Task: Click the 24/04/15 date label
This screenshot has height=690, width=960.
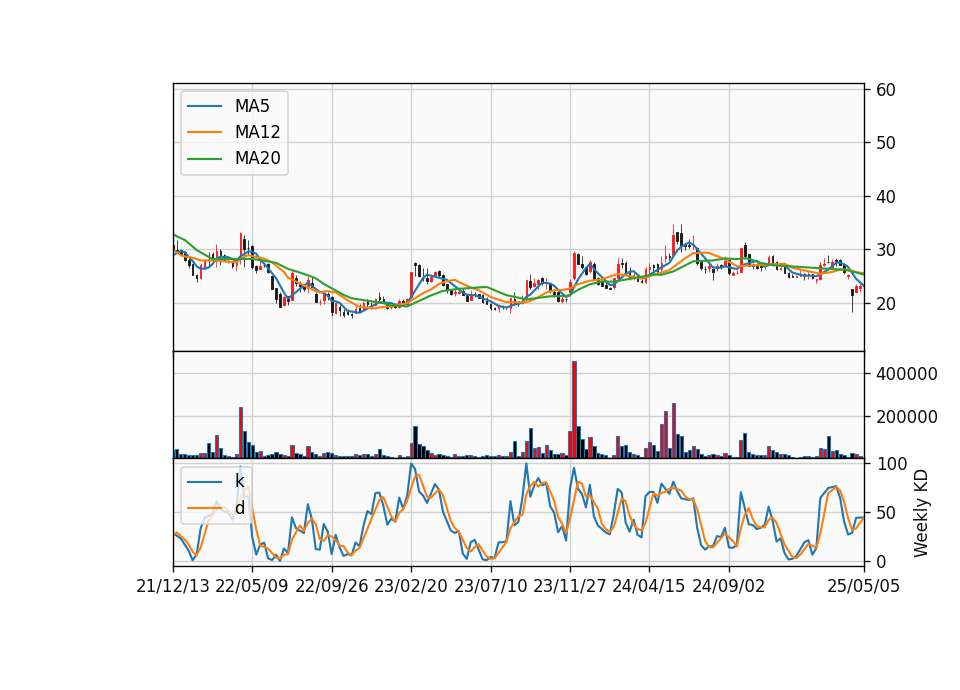Action: [649, 586]
